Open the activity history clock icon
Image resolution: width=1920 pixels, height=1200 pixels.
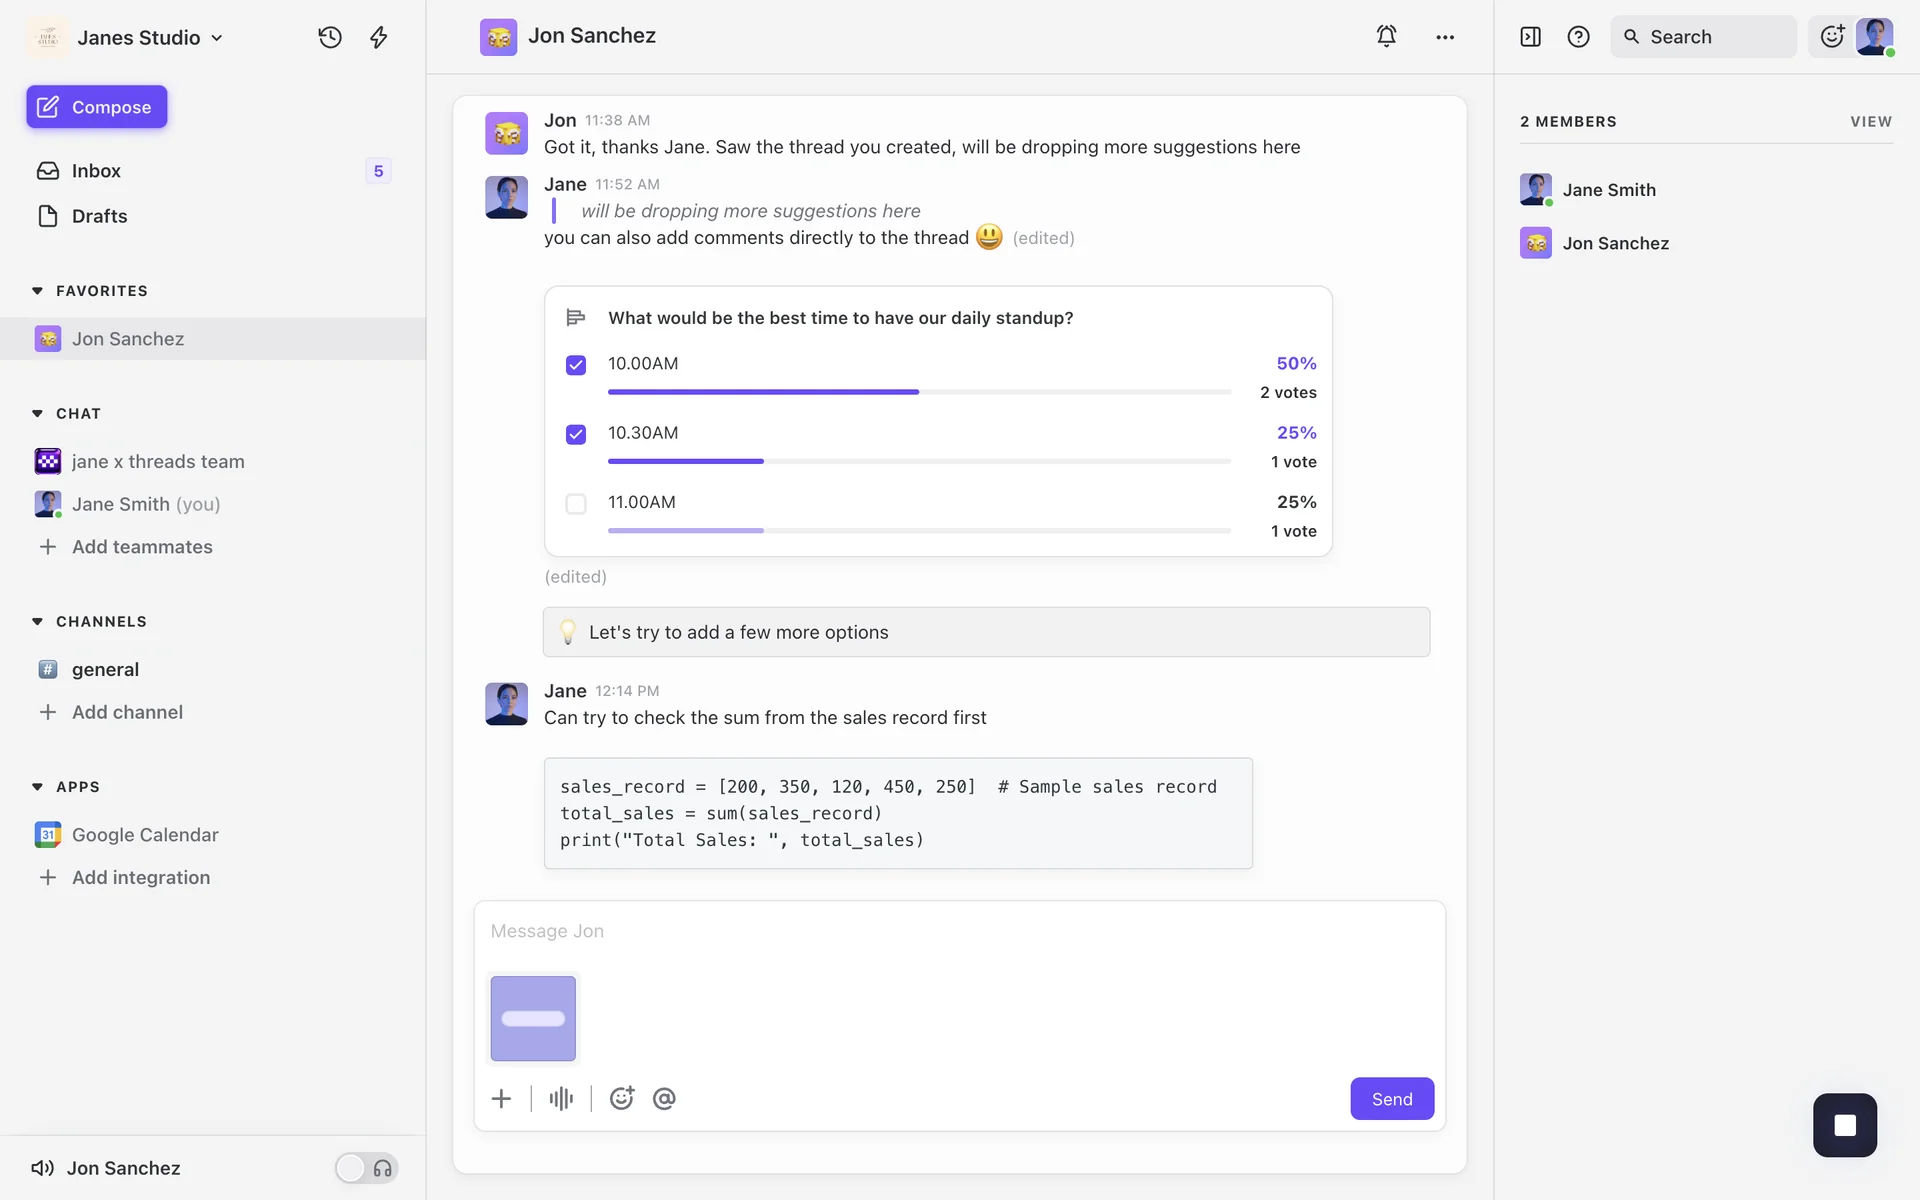330,37
